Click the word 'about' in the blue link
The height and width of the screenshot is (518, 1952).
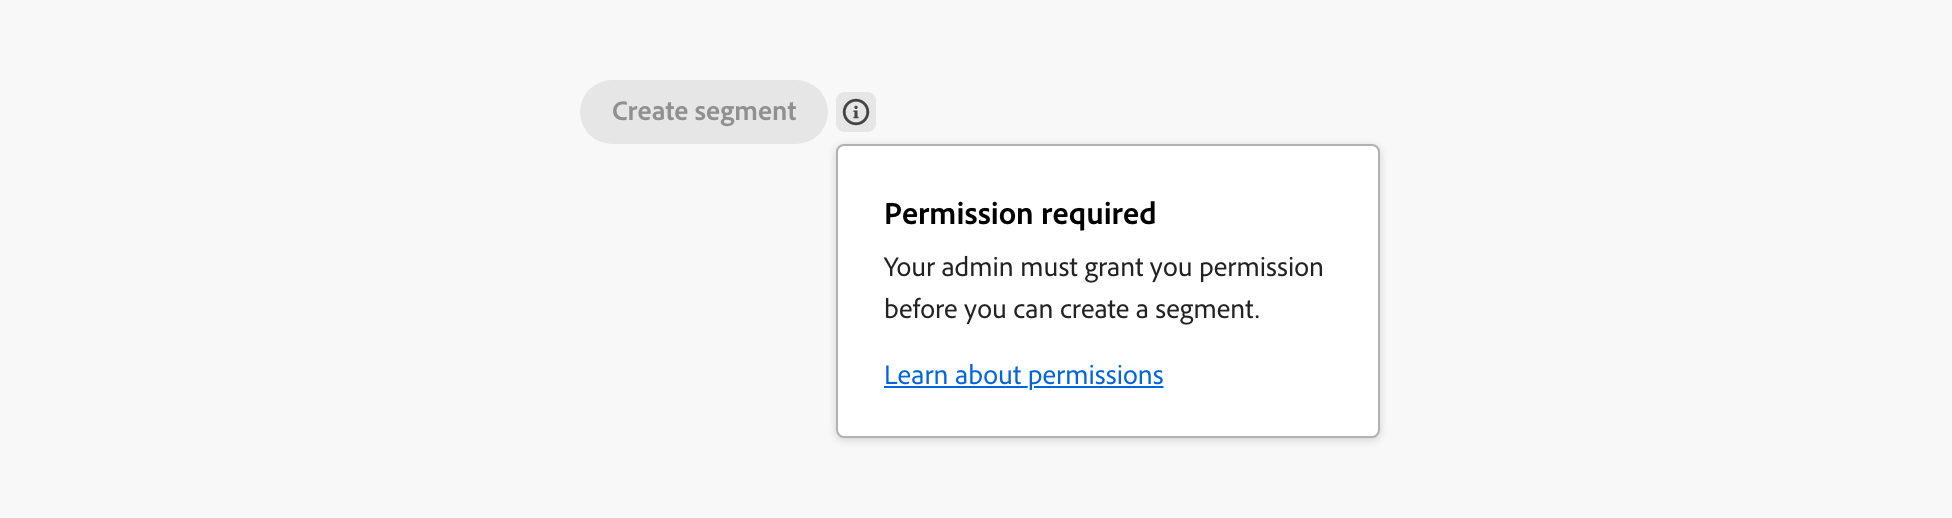987,375
